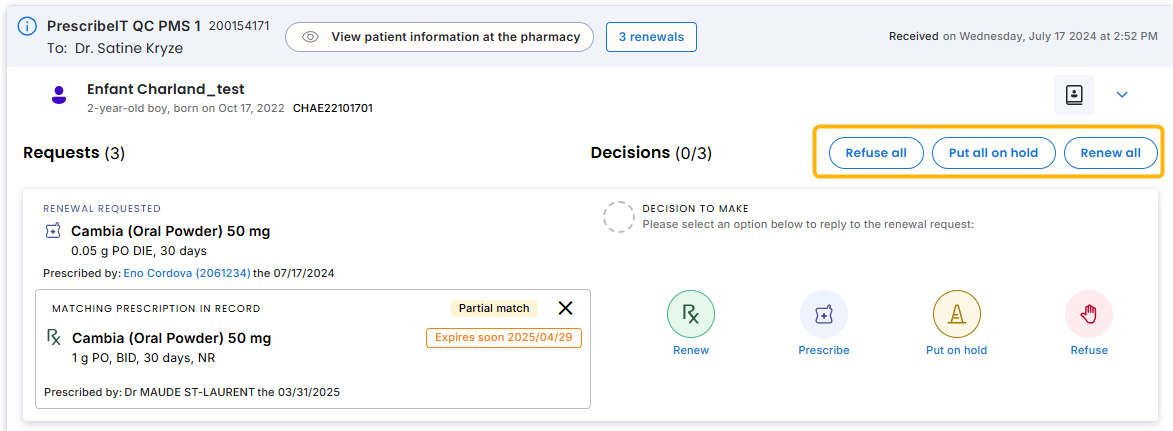Click Renew all button

point(1111,153)
